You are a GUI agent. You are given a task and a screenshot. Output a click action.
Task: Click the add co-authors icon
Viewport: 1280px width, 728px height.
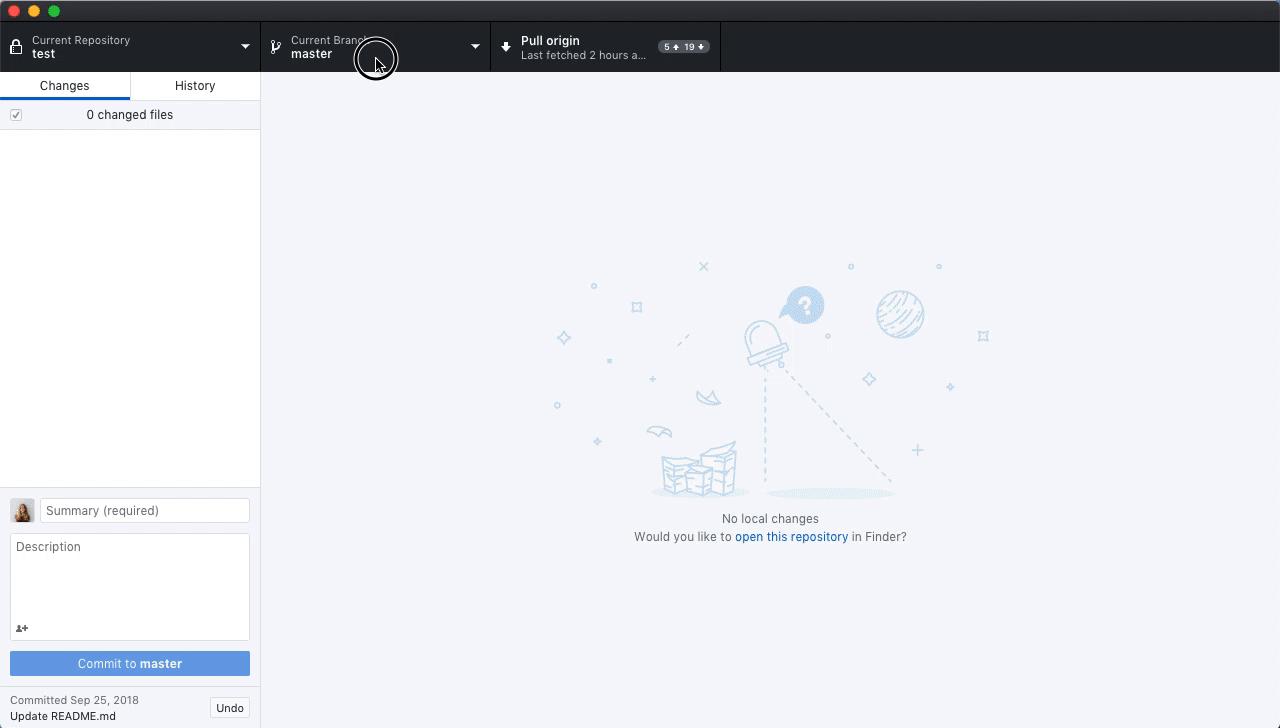(x=22, y=628)
